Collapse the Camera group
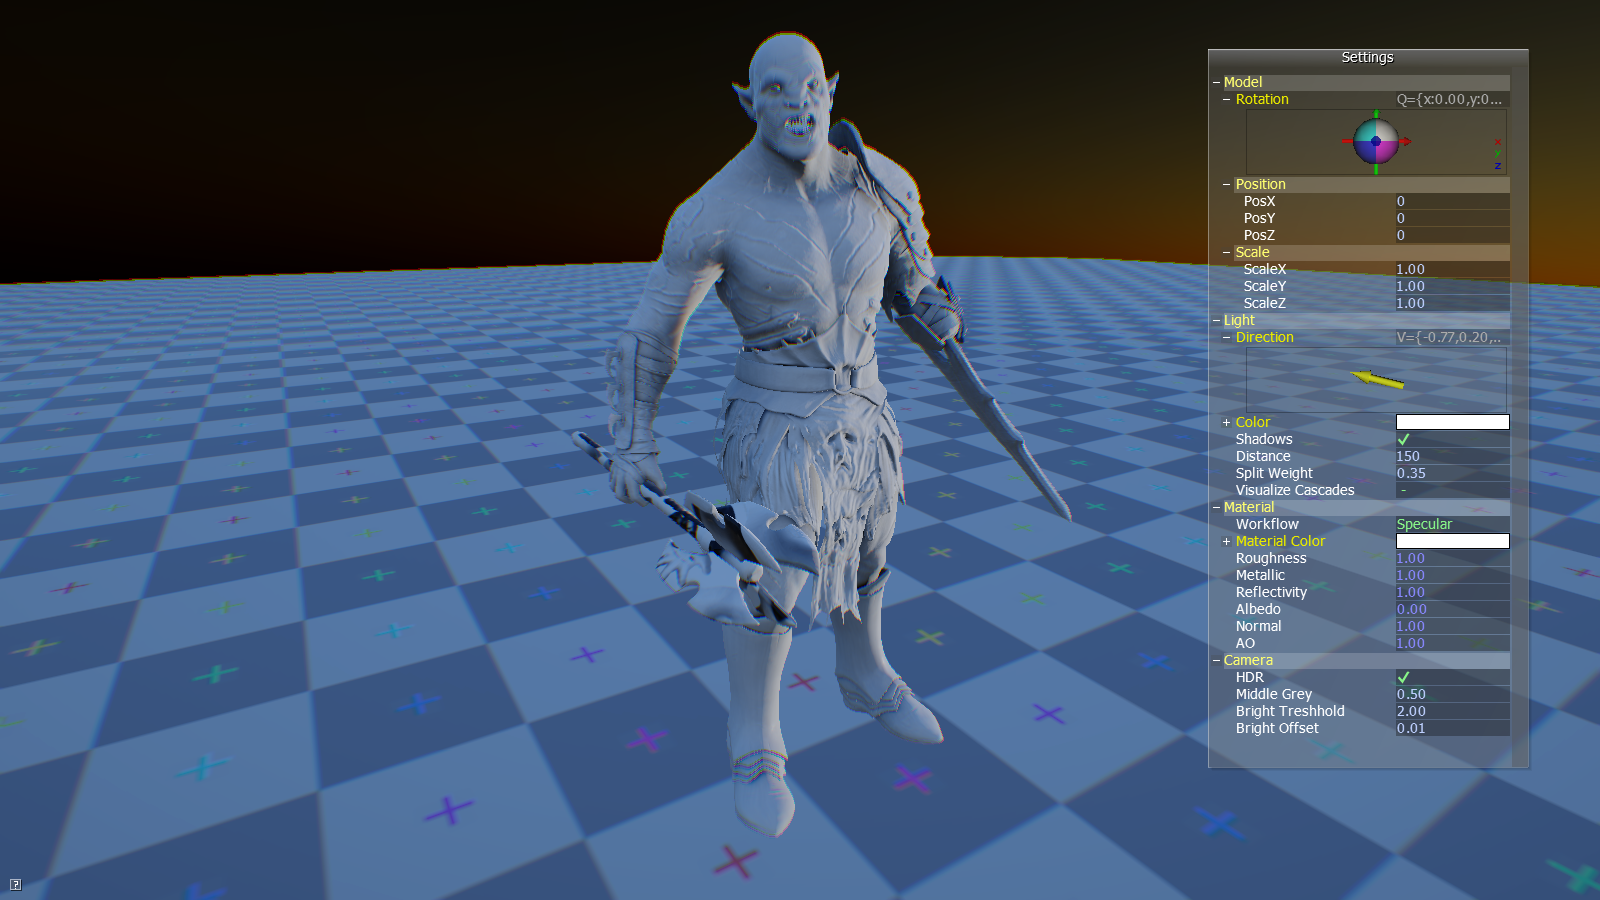1600x900 pixels. coord(1216,661)
